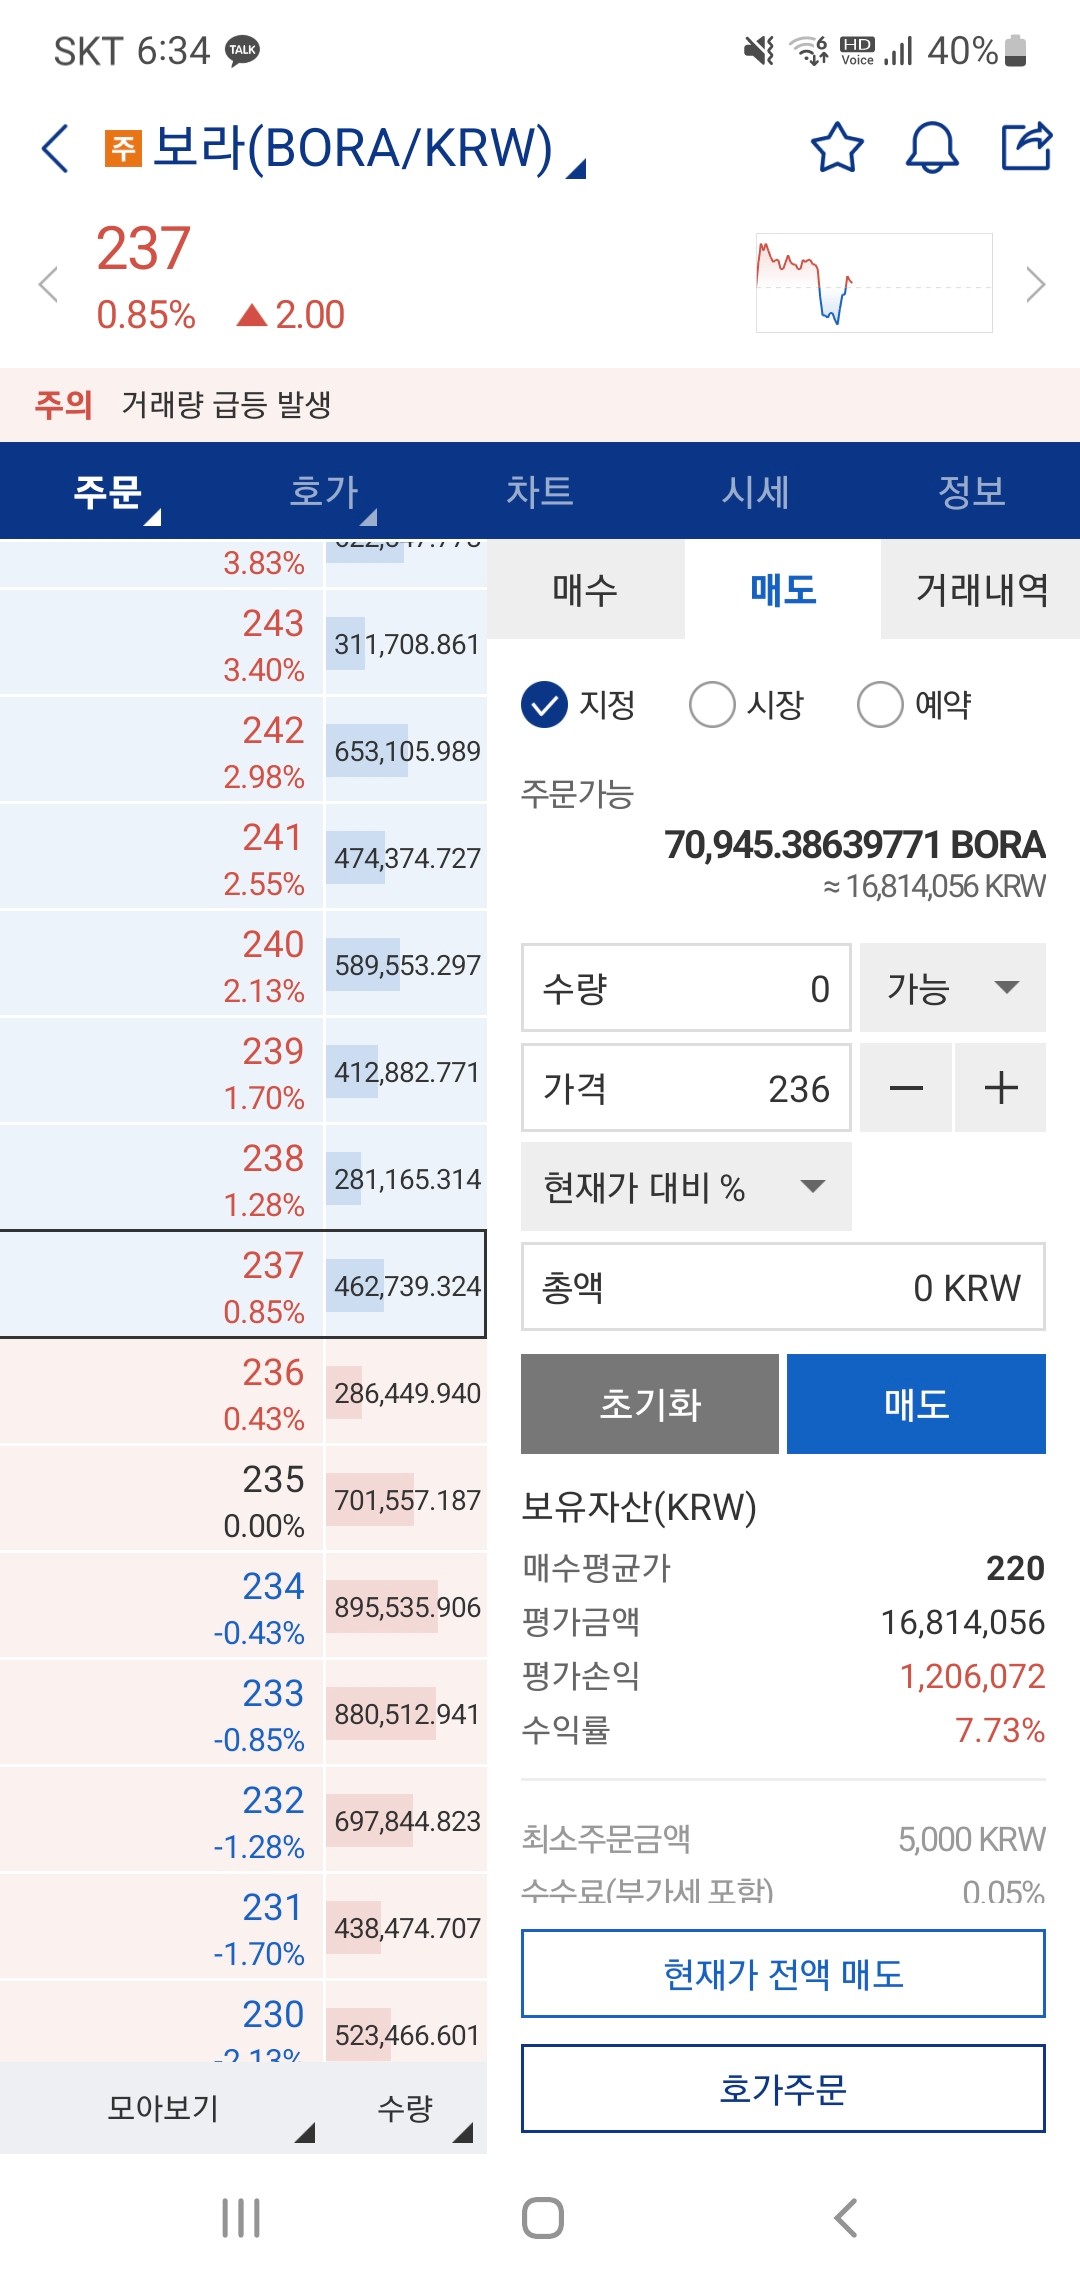
Task: Select the 매수 buy tab
Action: (586, 589)
